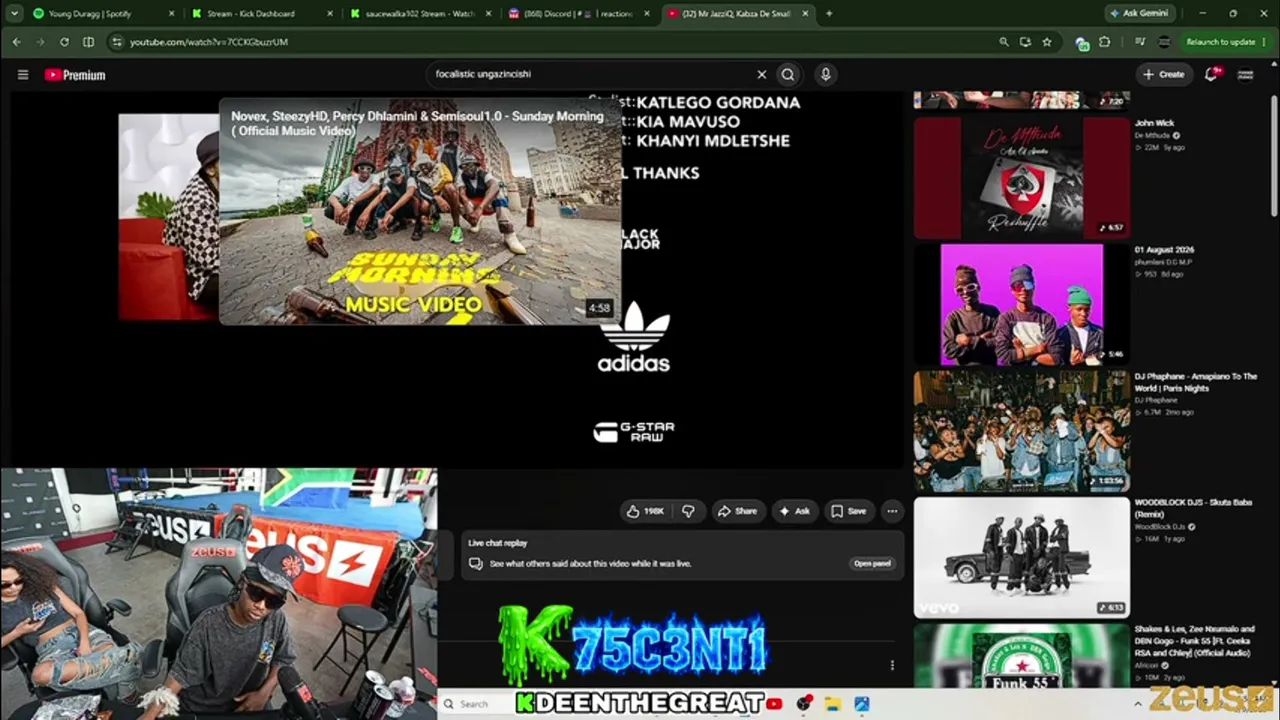Show hidden system tray icons
This screenshot has width=1280, height=720.
click(x=1137, y=704)
